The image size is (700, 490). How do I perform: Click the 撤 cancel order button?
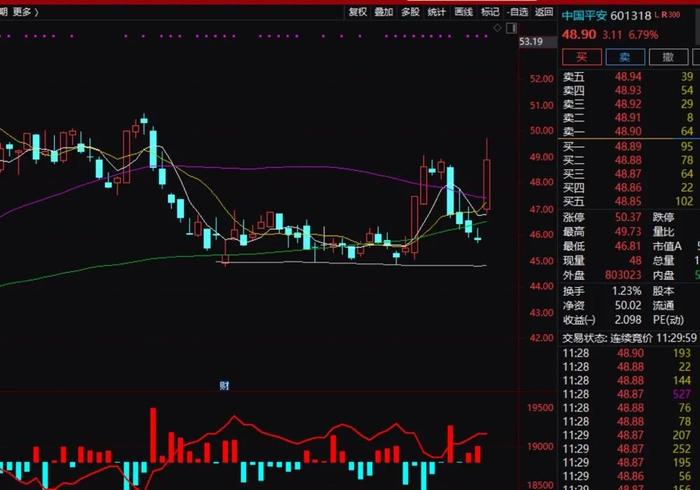pyautogui.click(x=668, y=57)
